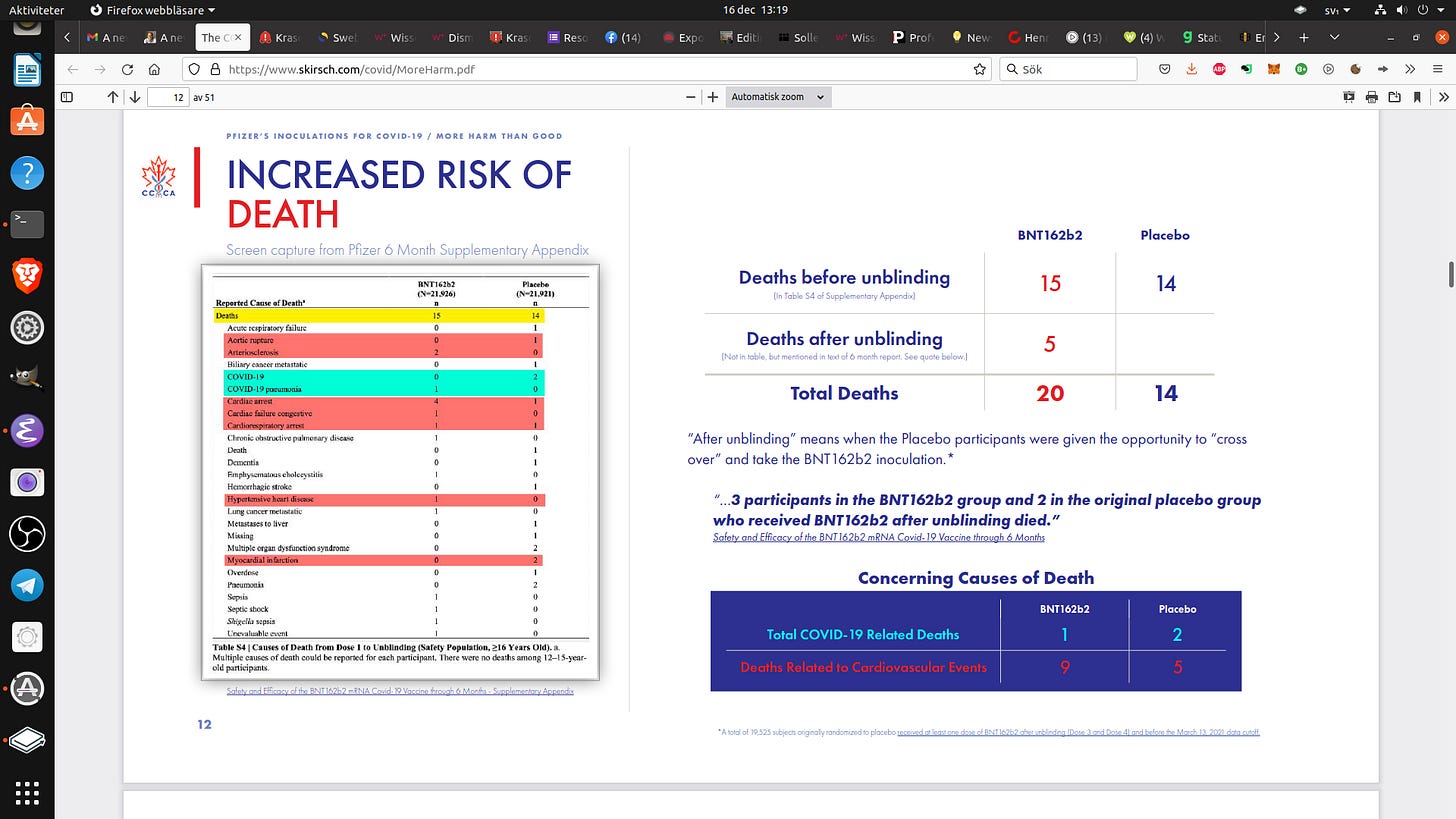
Task: Click the page number field showing 12
Action: [x=168, y=97]
